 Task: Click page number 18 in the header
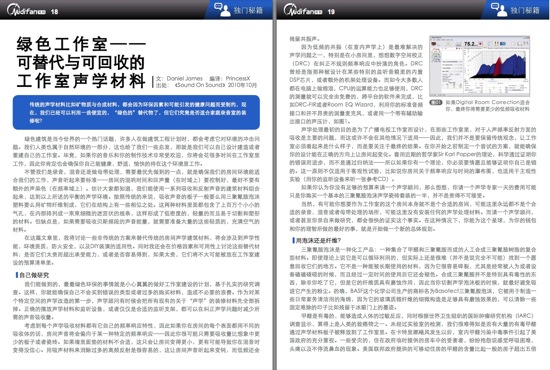[54, 12]
